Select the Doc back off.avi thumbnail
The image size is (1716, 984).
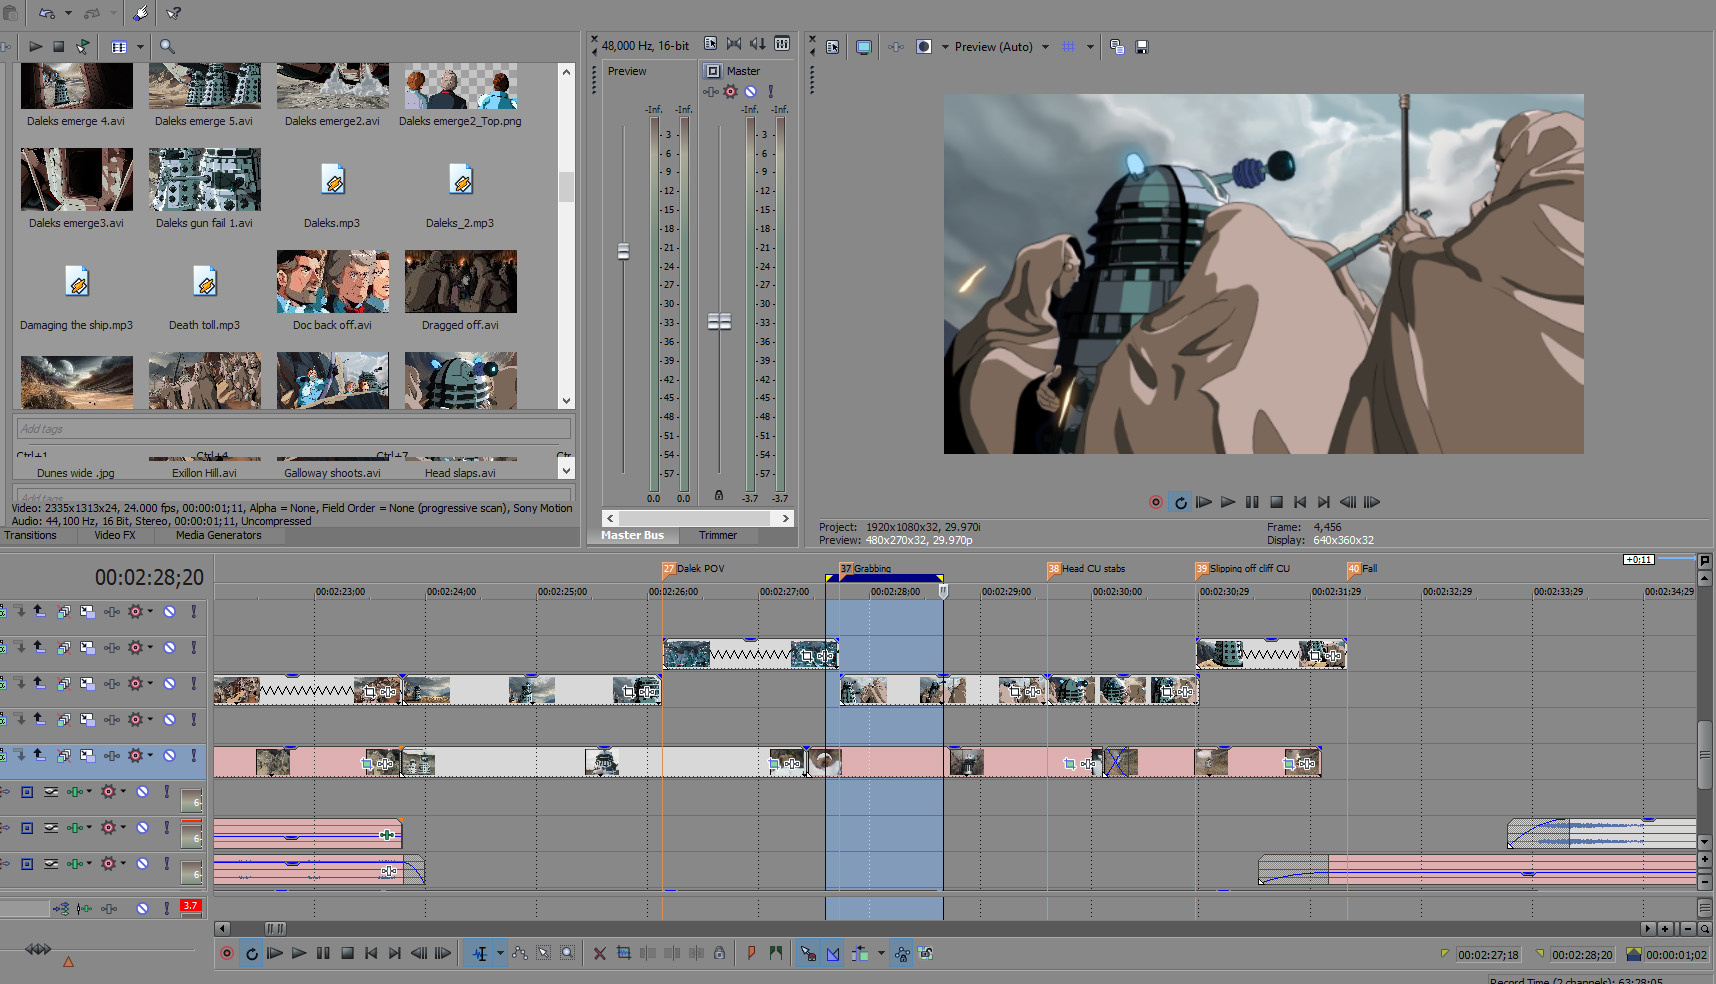[x=332, y=281]
